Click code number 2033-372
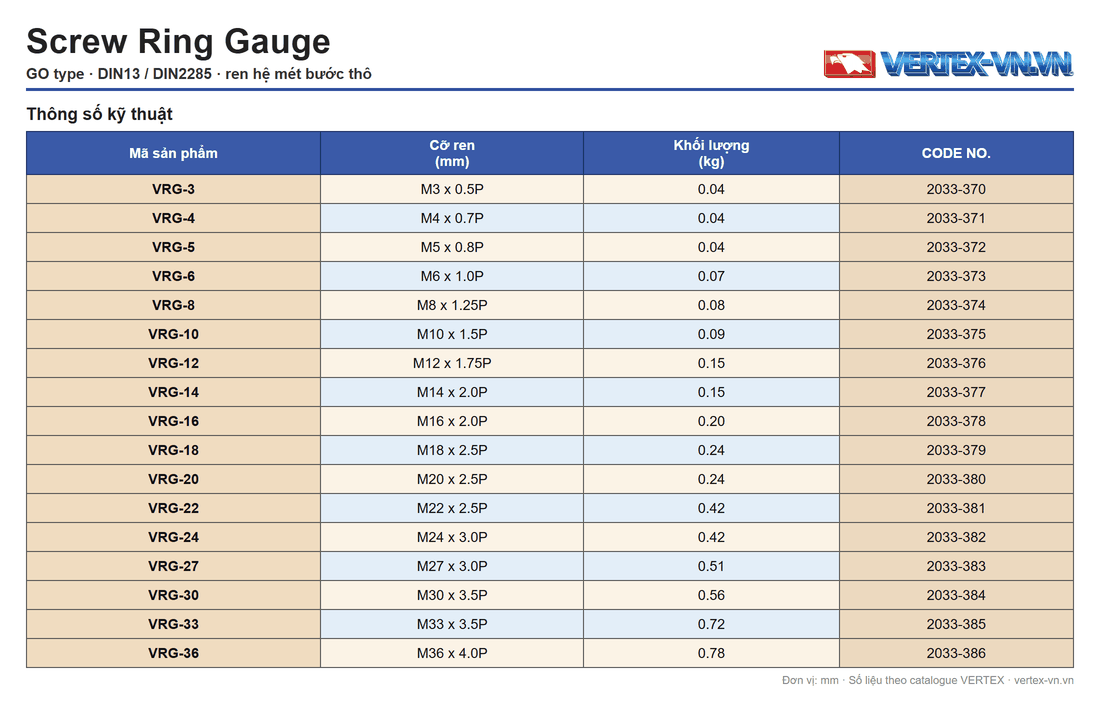The image size is (1100, 705). [x=956, y=247]
